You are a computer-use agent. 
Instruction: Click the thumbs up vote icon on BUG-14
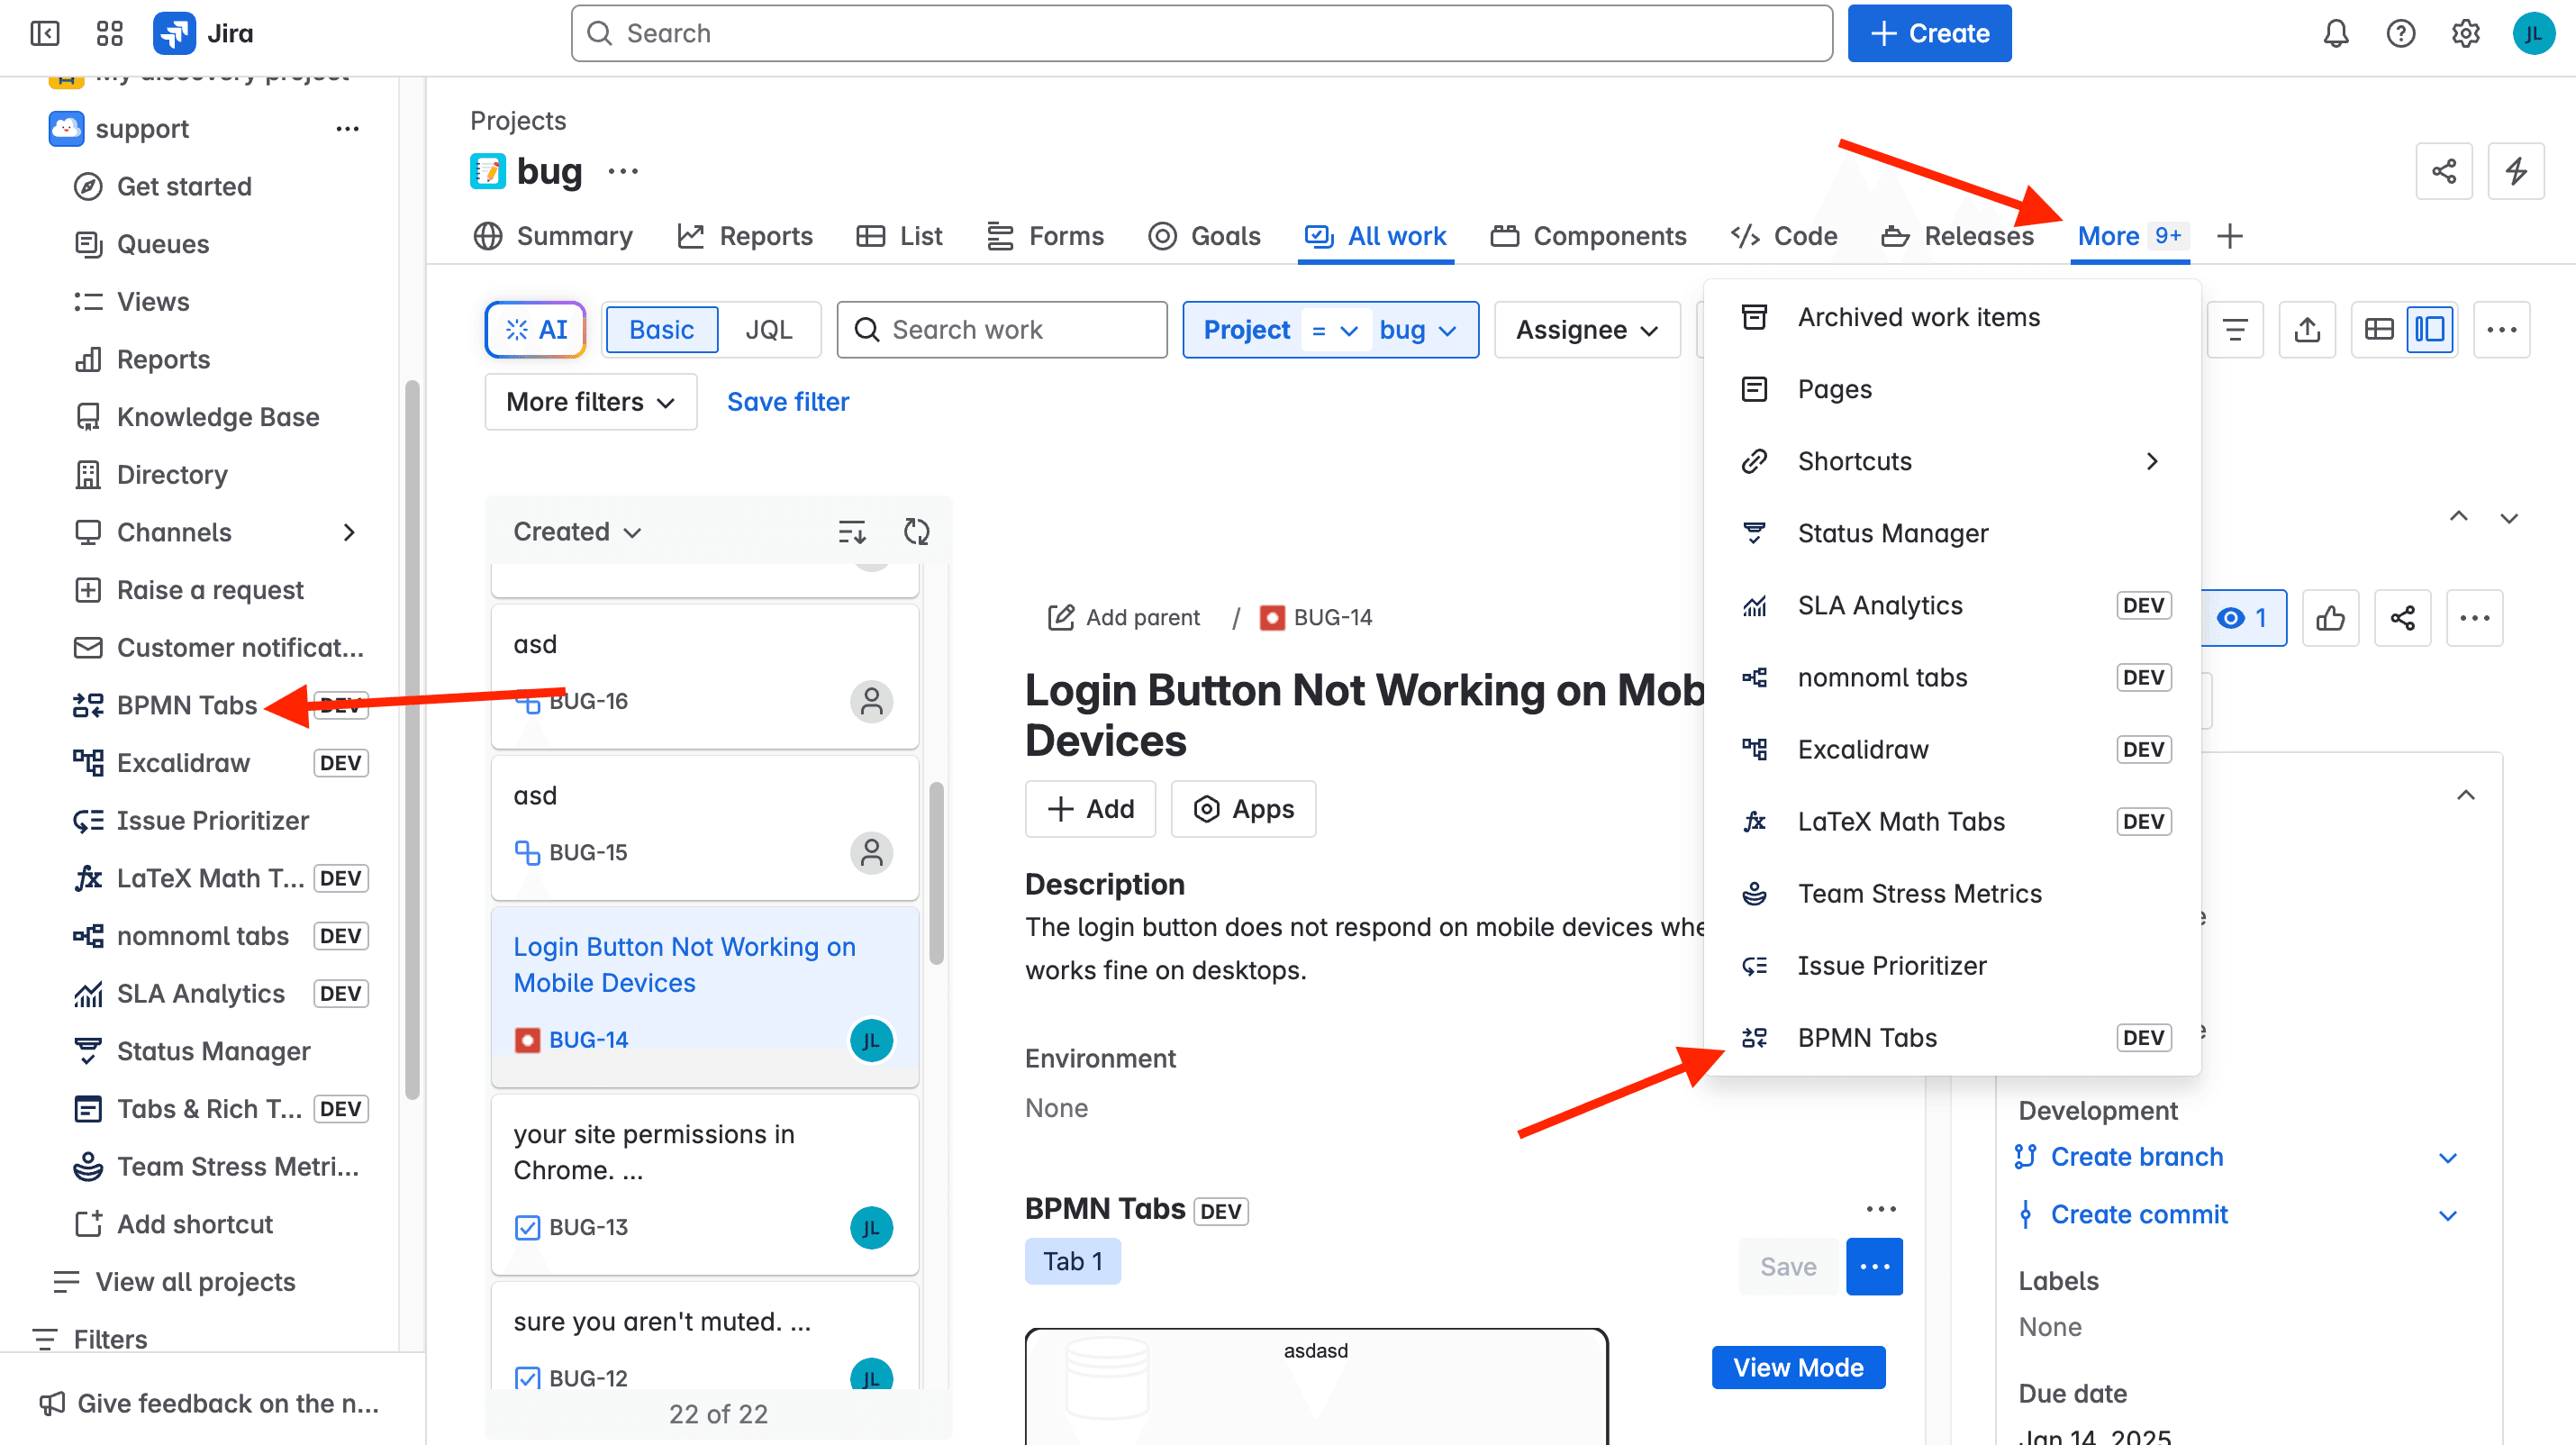click(2330, 618)
